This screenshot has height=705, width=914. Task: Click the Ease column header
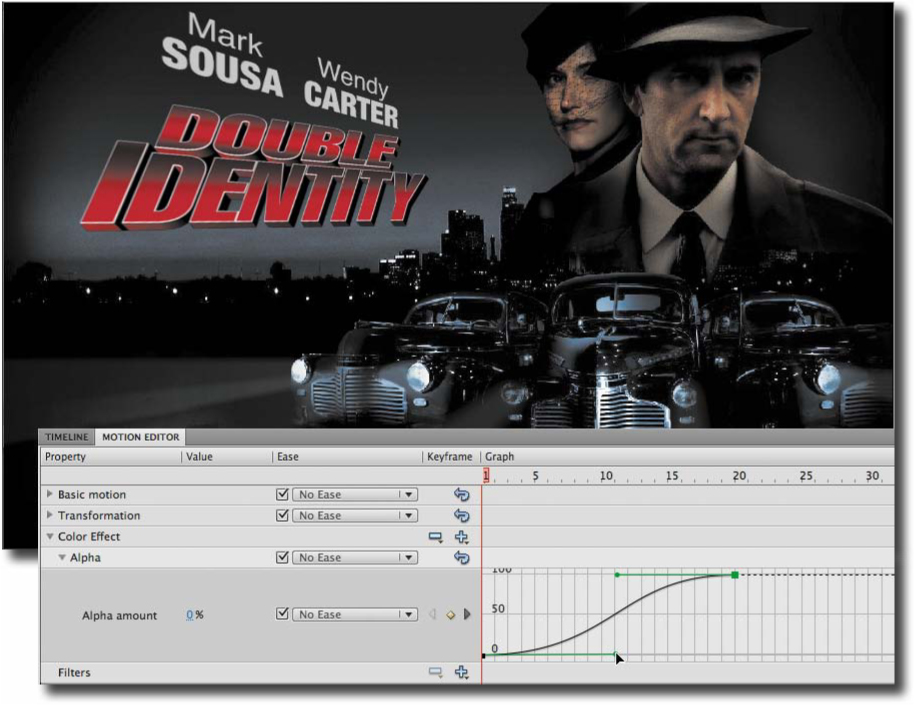[x=288, y=457]
